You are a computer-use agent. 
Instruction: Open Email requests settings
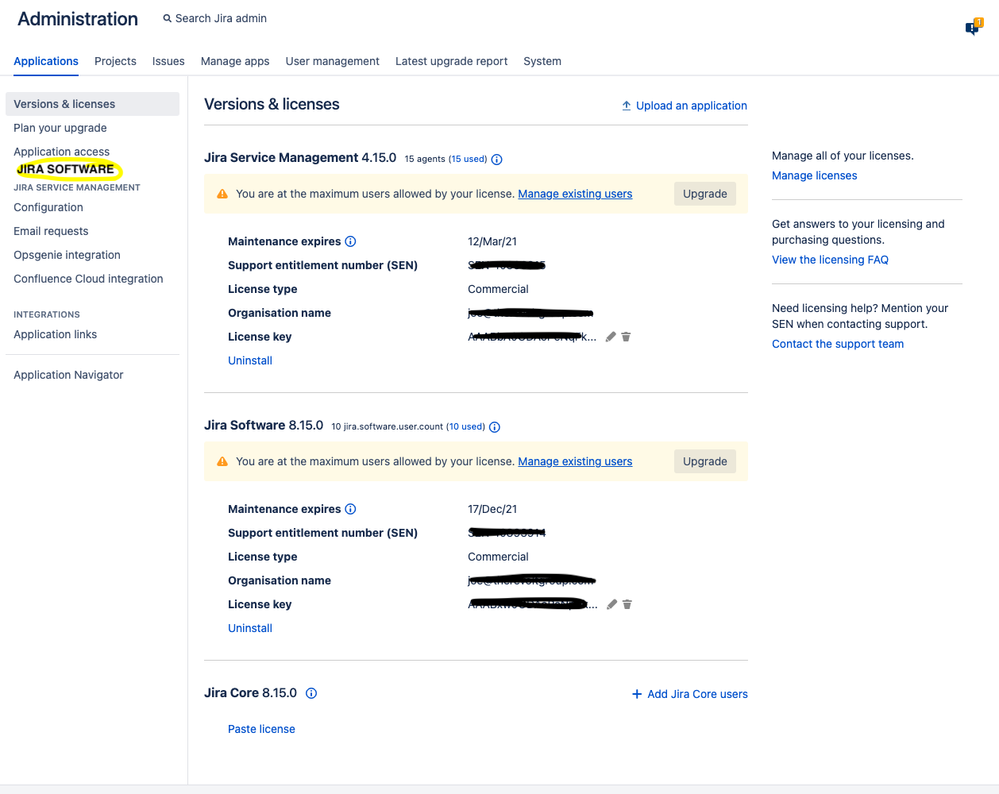pos(51,231)
